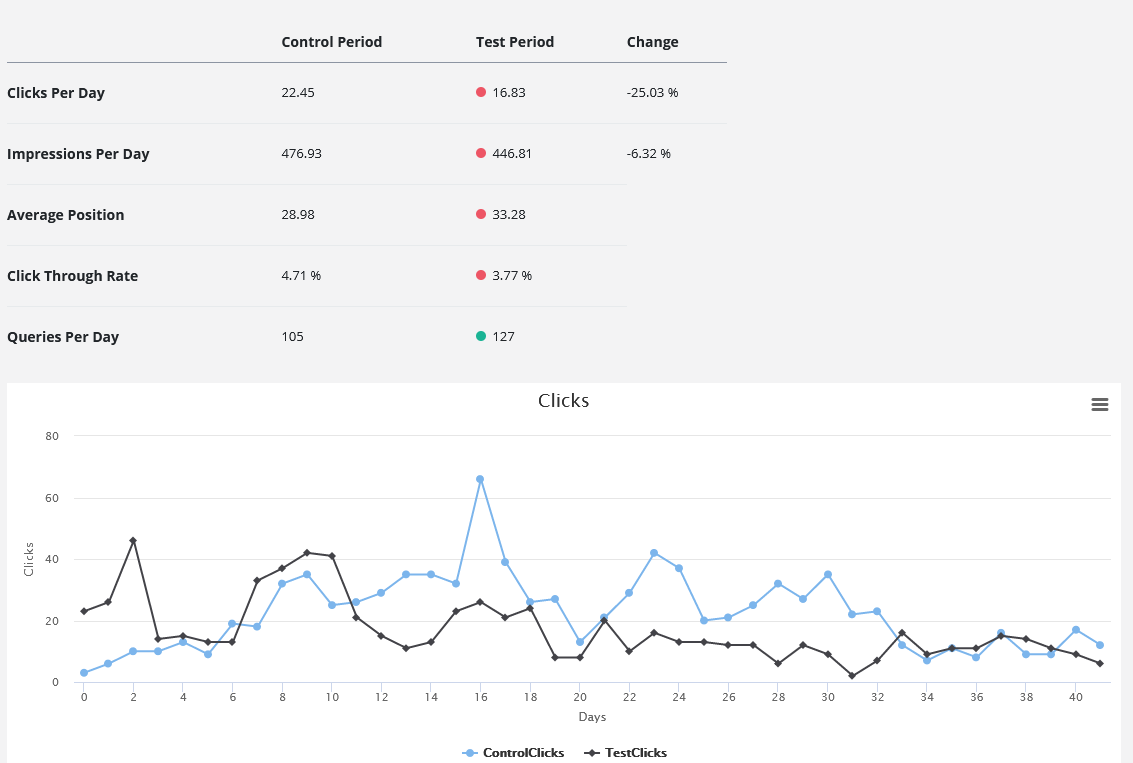Viewport: 1133px width, 763px height.
Task: Select the Change column header
Action: (652, 42)
